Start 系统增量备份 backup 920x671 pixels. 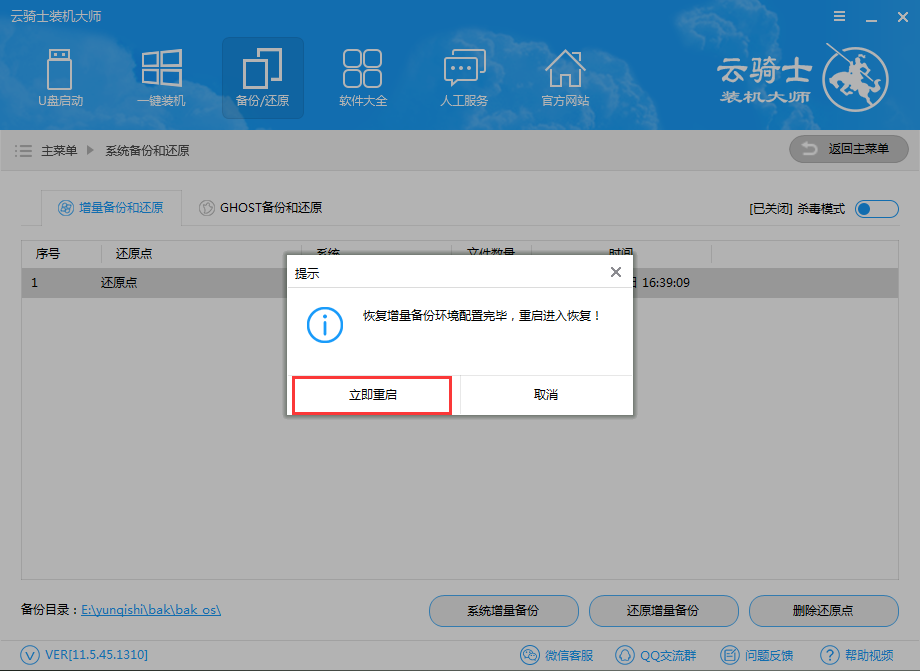click(504, 611)
